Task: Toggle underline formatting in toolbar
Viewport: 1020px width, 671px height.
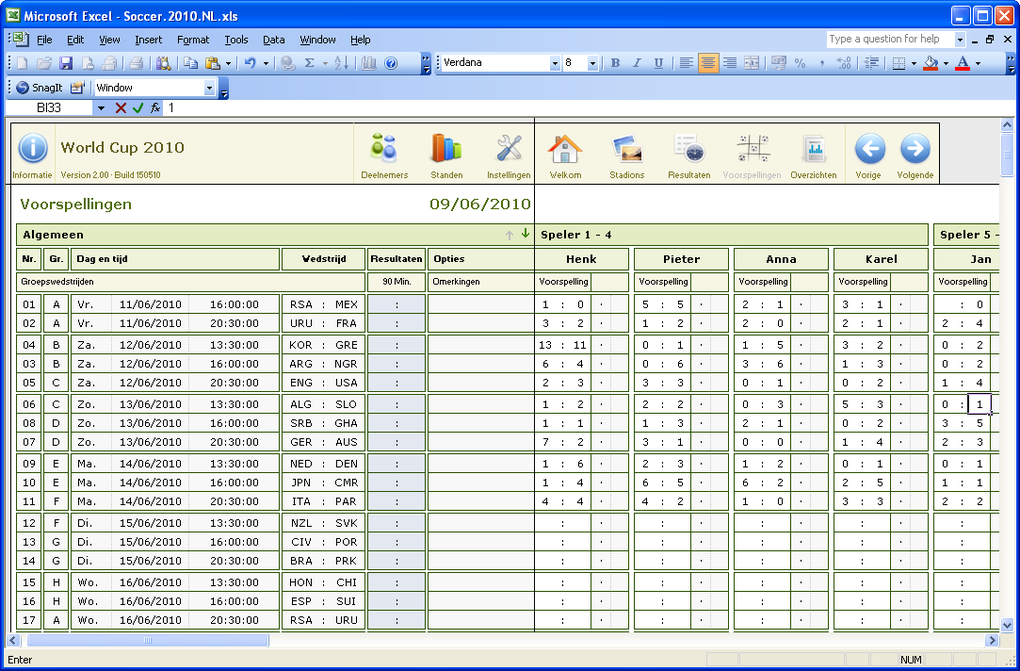Action: point(658,63)
